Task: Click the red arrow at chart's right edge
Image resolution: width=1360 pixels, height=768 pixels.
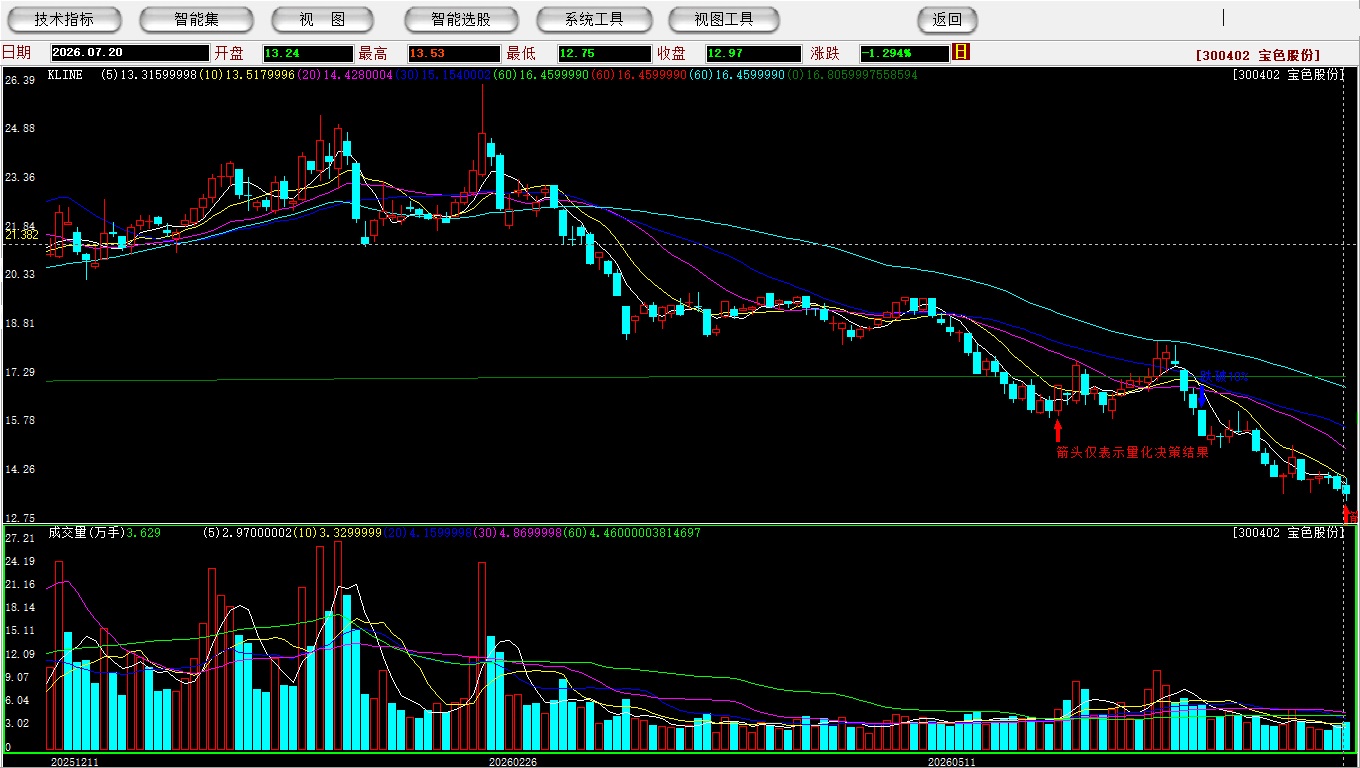Action: pos(1346,514)
